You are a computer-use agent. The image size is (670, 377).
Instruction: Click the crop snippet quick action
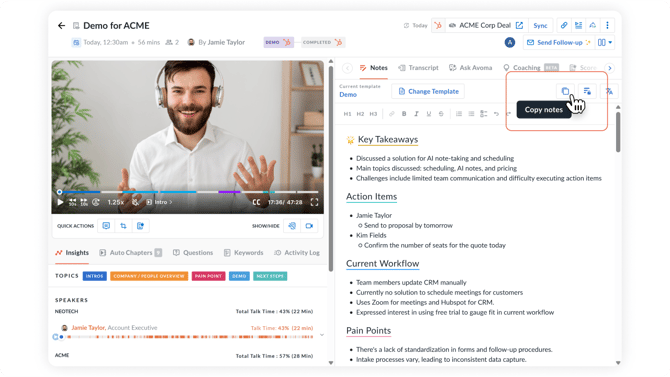(x=123, y=226)
